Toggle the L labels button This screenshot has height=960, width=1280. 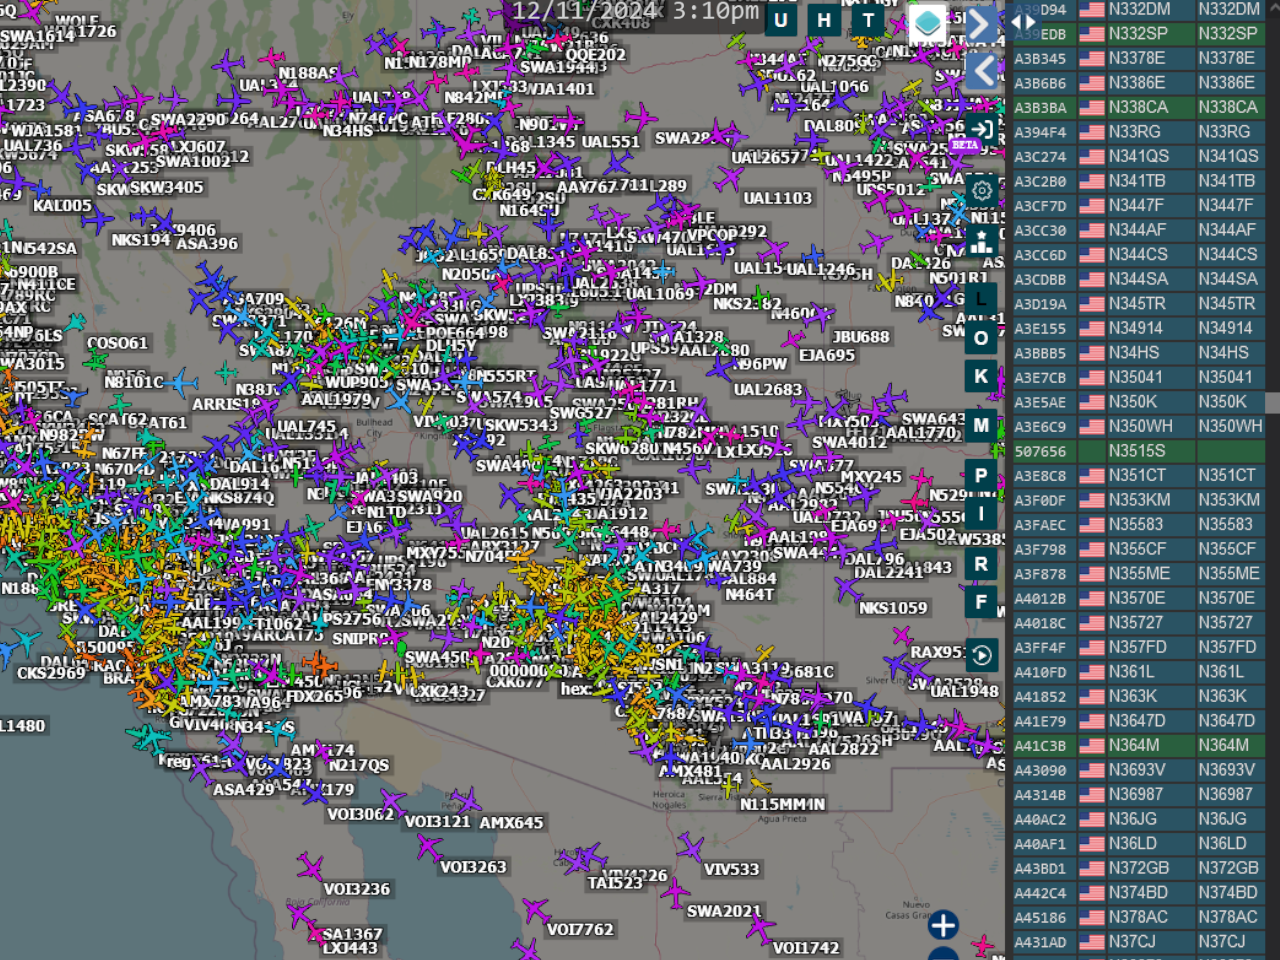pyautogui.click(x=981, y=298)
